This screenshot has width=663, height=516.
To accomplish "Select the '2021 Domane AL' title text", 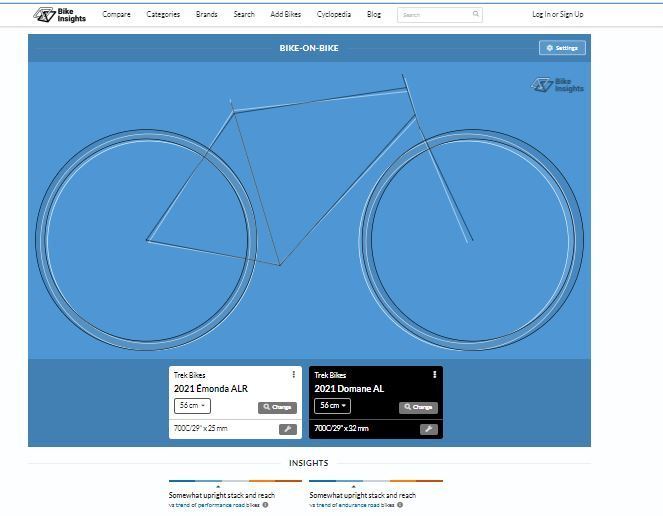I will click(x=349, y=389).
